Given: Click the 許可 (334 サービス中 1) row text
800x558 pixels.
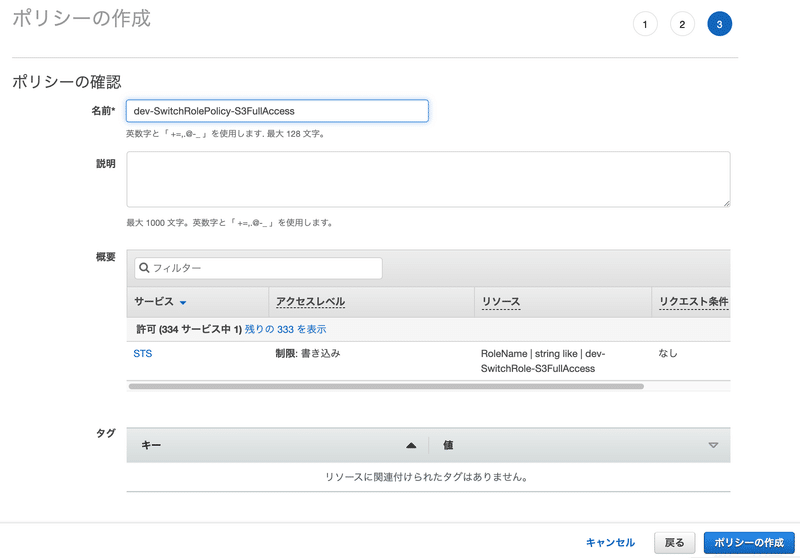Looking at the screenshot, I should pos(189,329).
